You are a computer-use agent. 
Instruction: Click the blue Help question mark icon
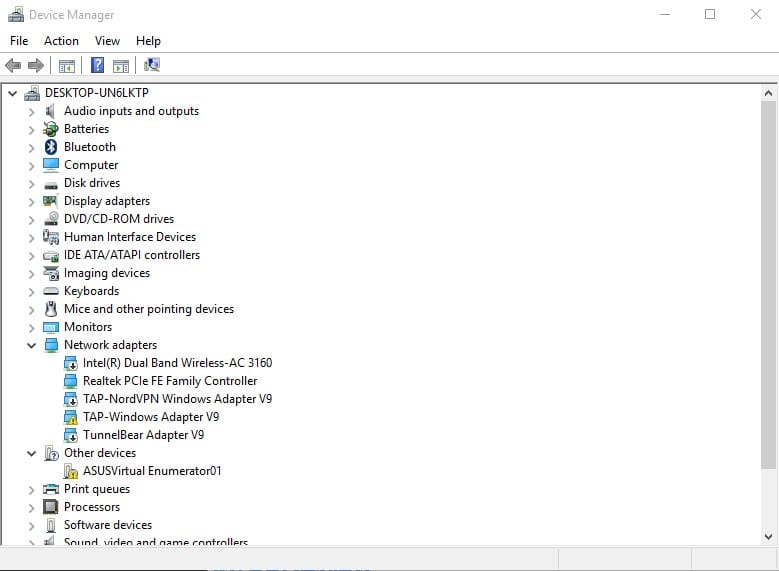tap(97, 66)
